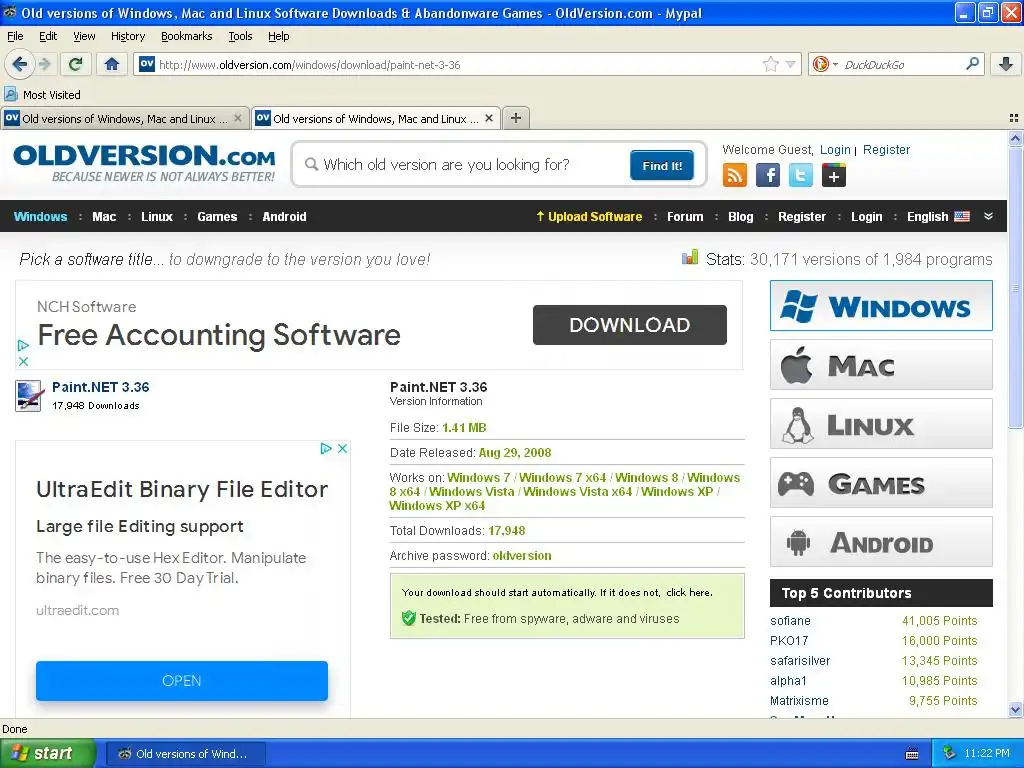Click the Windows 7 compatibility link
Viewport: 1024px width, 768px height.
(478, 477)
